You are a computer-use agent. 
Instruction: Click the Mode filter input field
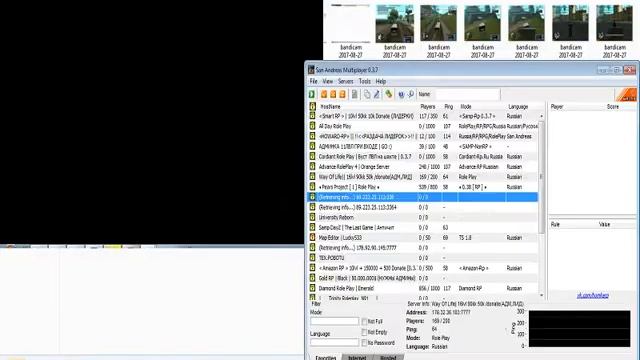[x=334, y=321]
